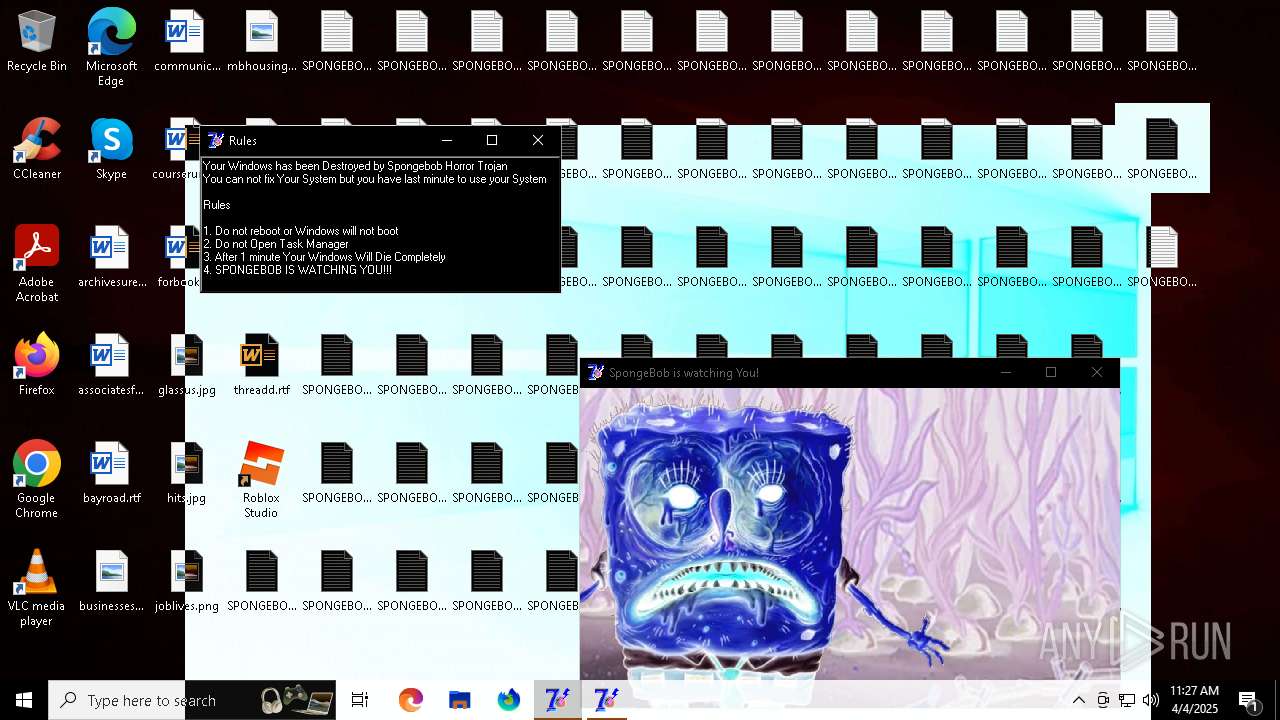The width and height of the screenshot is (1280, 720).
Task: Maximize the 'SpongeBob is watching You!' window
Action: coord(1051,372)
